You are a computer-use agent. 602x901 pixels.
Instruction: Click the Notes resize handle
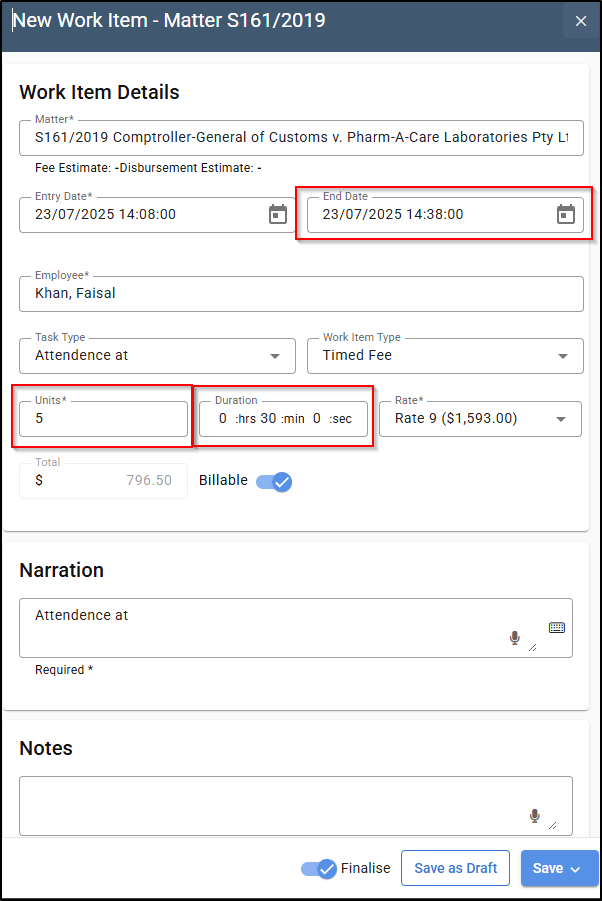pyautogui.click(x=553, y=826)
